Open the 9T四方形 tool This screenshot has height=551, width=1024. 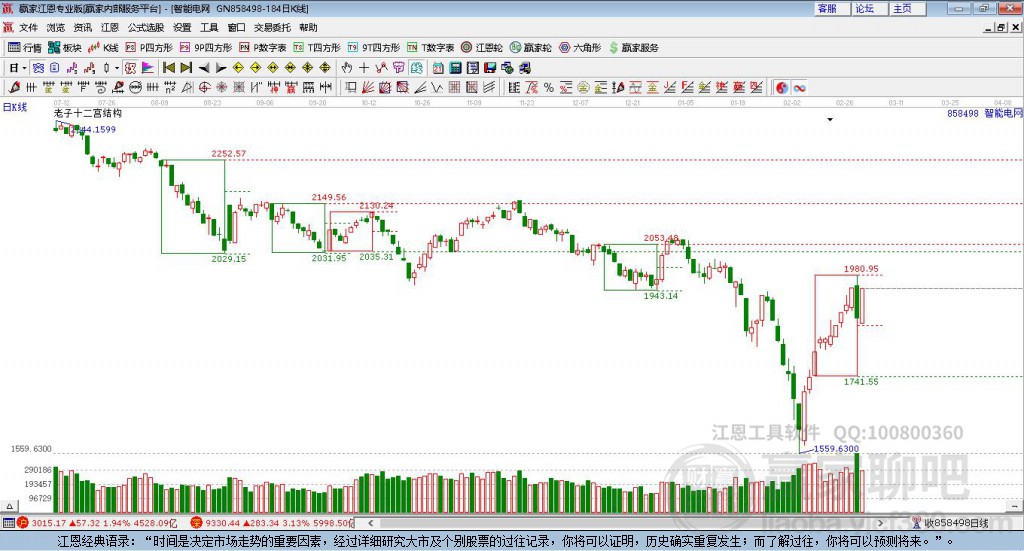coord(374,48)
